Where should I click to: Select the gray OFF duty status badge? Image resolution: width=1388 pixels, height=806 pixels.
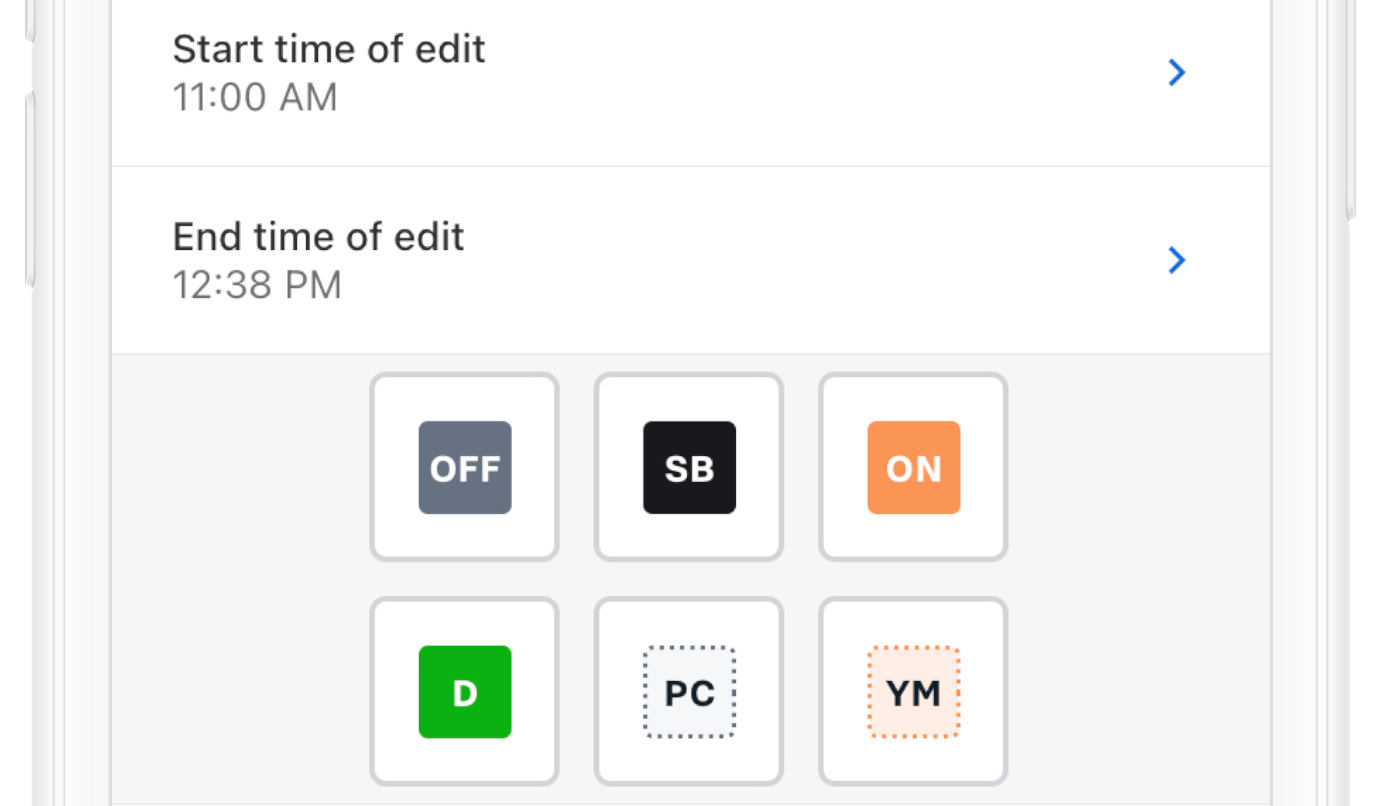pyautogui.click(x=465, y=468)
